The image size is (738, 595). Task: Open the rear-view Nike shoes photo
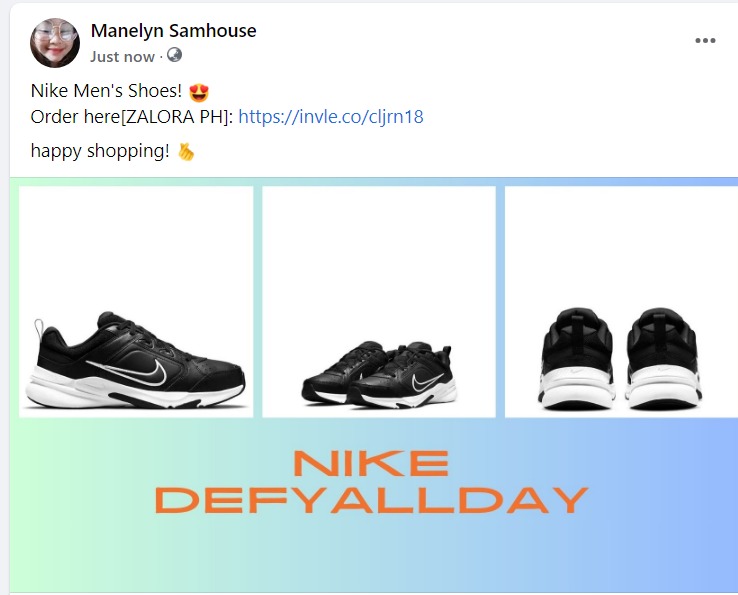(x=621, y=302)
